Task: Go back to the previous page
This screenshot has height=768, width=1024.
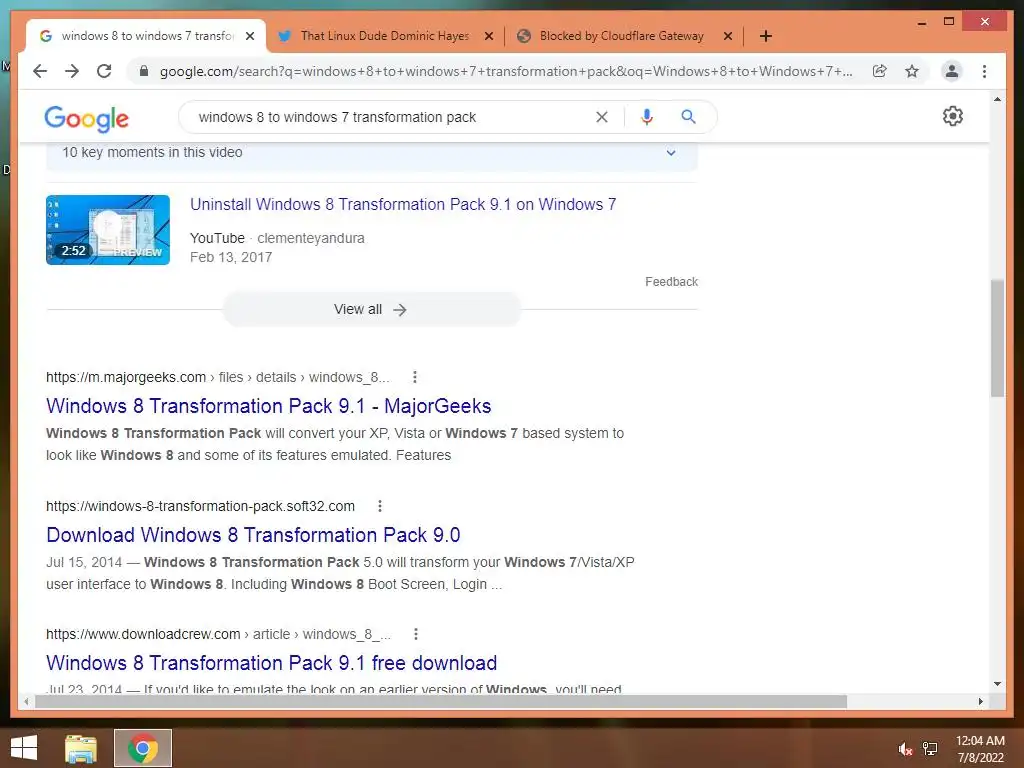Action: pos(40,71)
